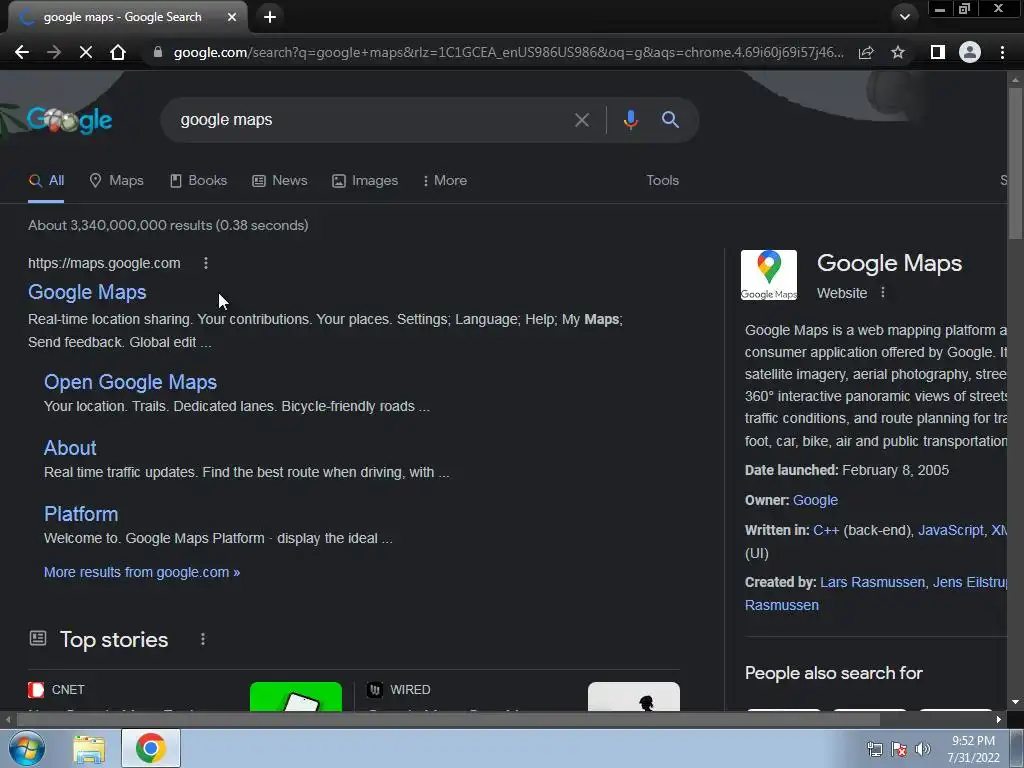Open the volume speaker icon
The image size is (1024, 768).
(x=923, y=750)
